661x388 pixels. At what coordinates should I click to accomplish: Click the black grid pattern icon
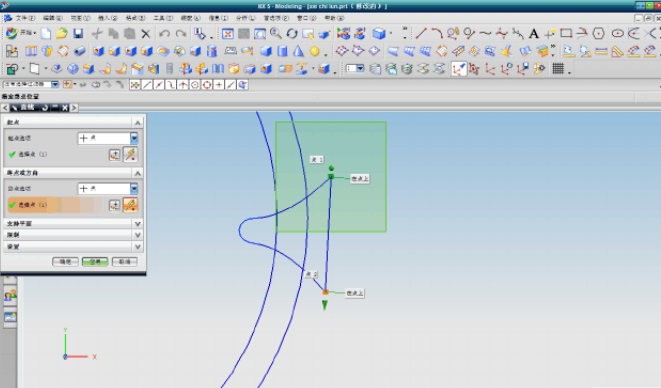click(558, 69)
